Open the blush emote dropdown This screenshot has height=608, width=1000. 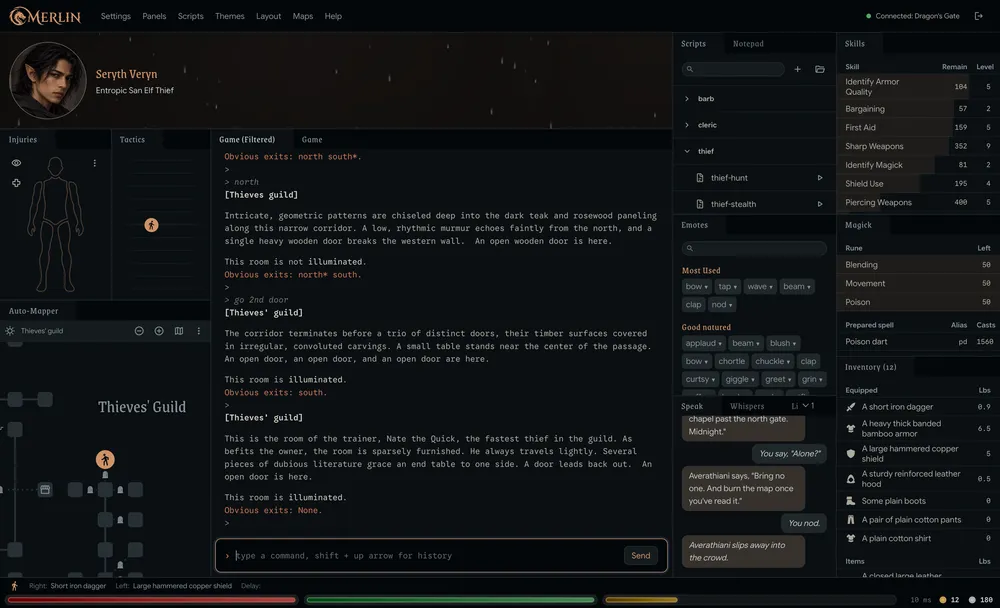783,343
